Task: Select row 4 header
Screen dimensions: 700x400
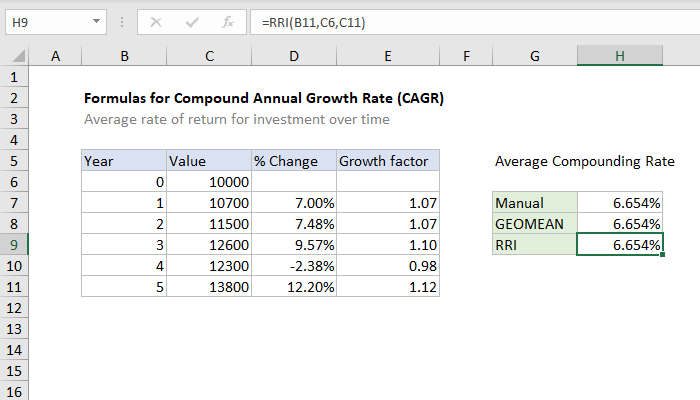Action: (x=14, y=140)
